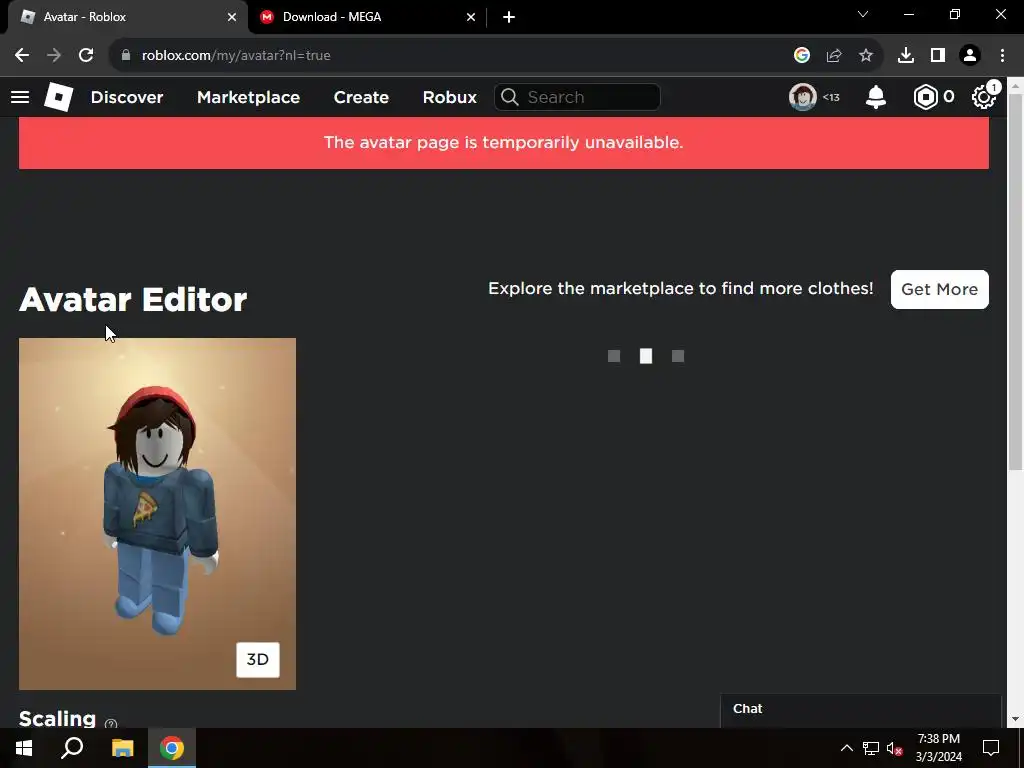This screenshot has height=768, width=1024.
Task: Open the network tray icon
Action: (x=871, y=748)
